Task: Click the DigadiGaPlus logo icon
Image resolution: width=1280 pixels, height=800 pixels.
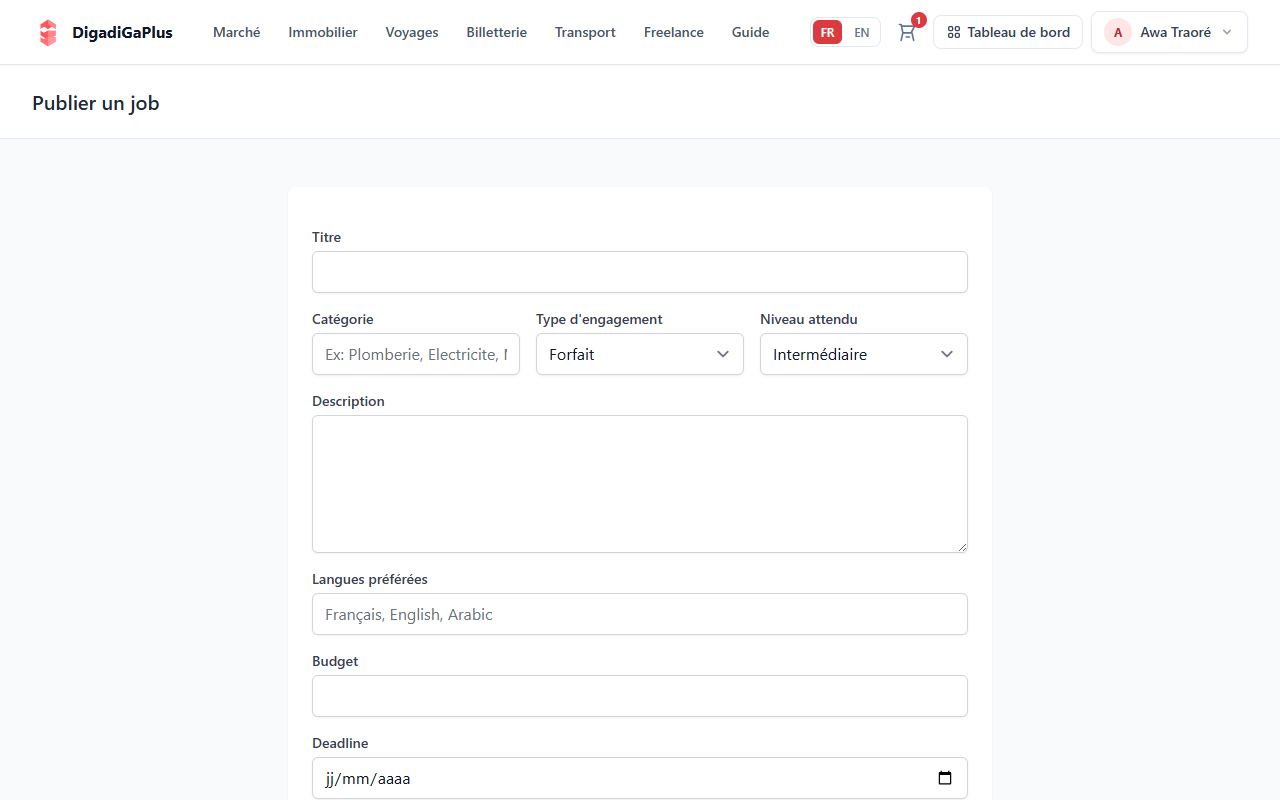Action: pyautogui.click(x=48, y=32)
